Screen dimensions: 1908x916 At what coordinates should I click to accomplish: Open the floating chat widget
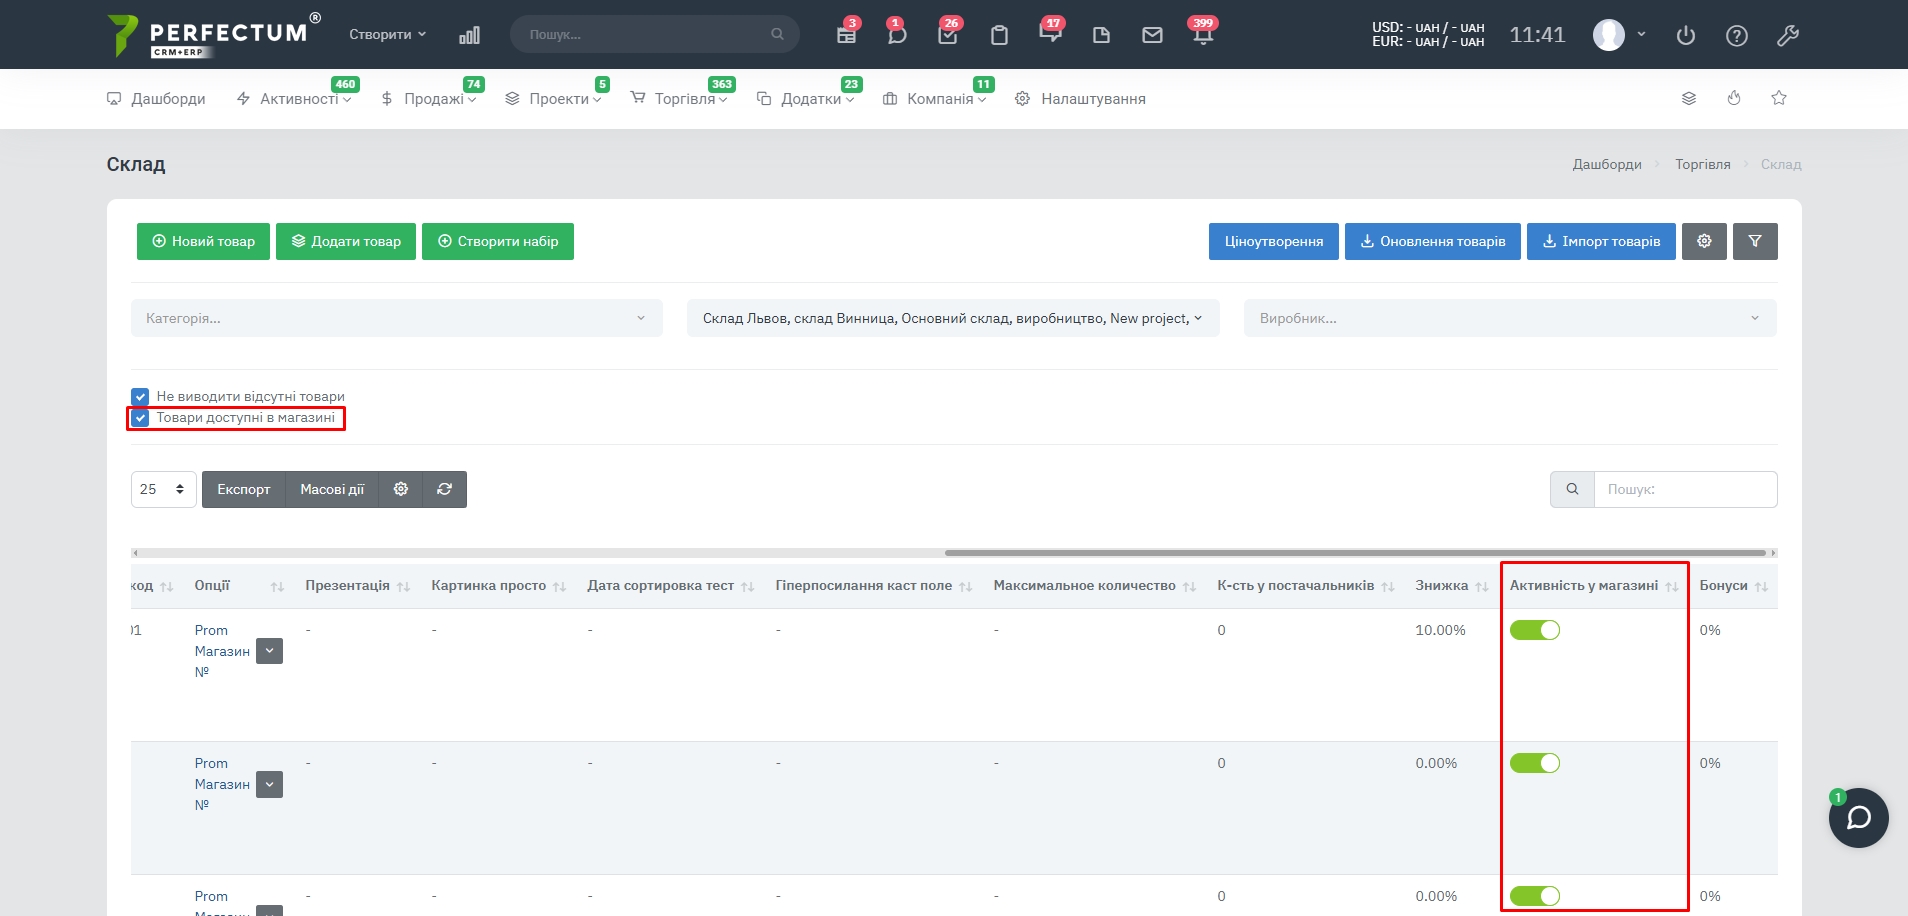(1858, 818)
